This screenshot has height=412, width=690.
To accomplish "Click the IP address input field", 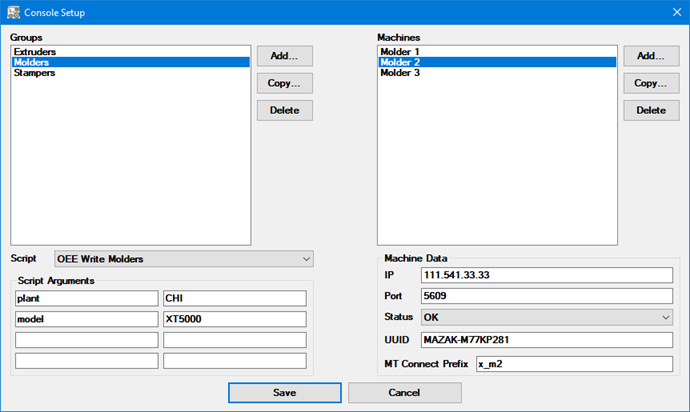I will click(x=546, y=275).
